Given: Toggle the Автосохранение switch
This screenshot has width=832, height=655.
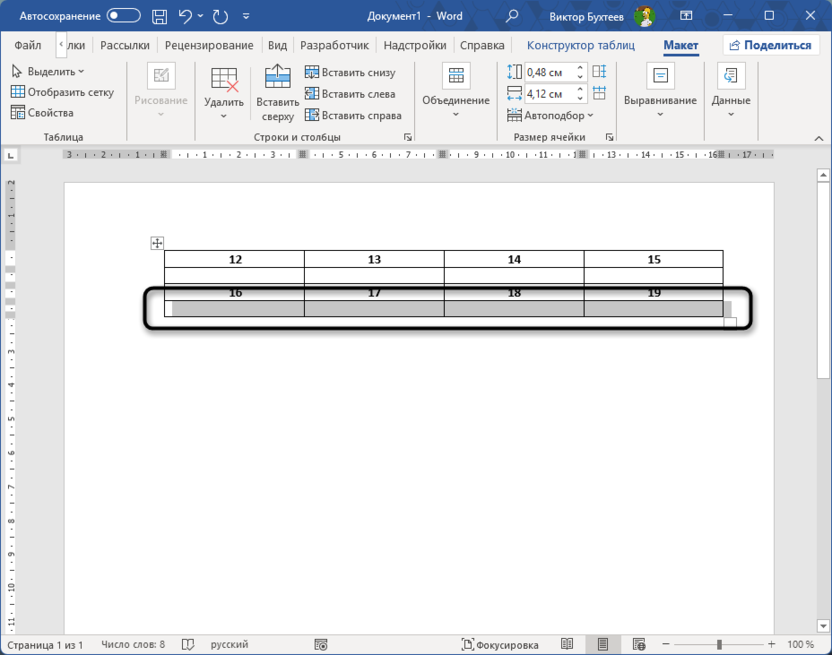Looking at the screenshot, I should point(123,16).
